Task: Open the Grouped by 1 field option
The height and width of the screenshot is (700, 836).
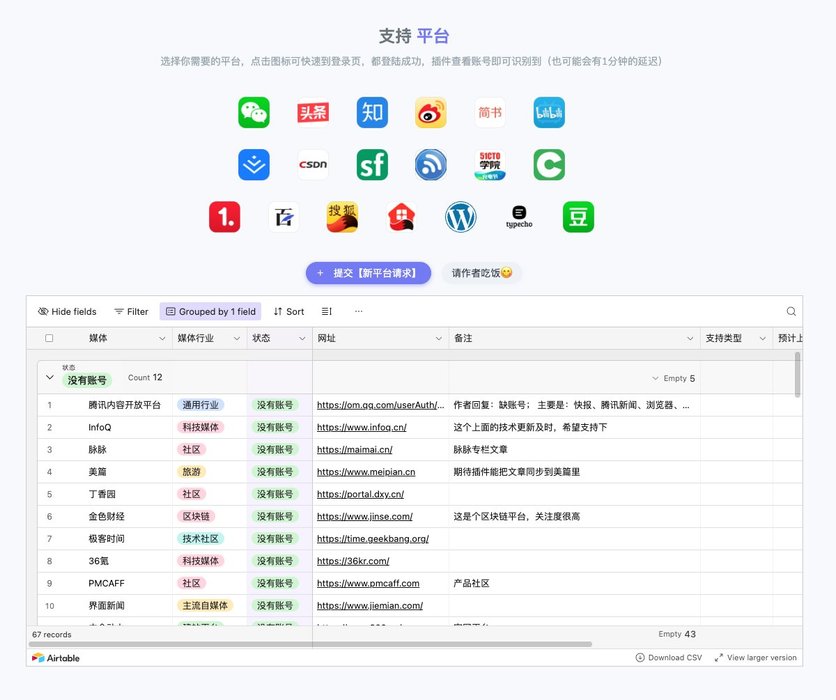Action: click(211, 312)
